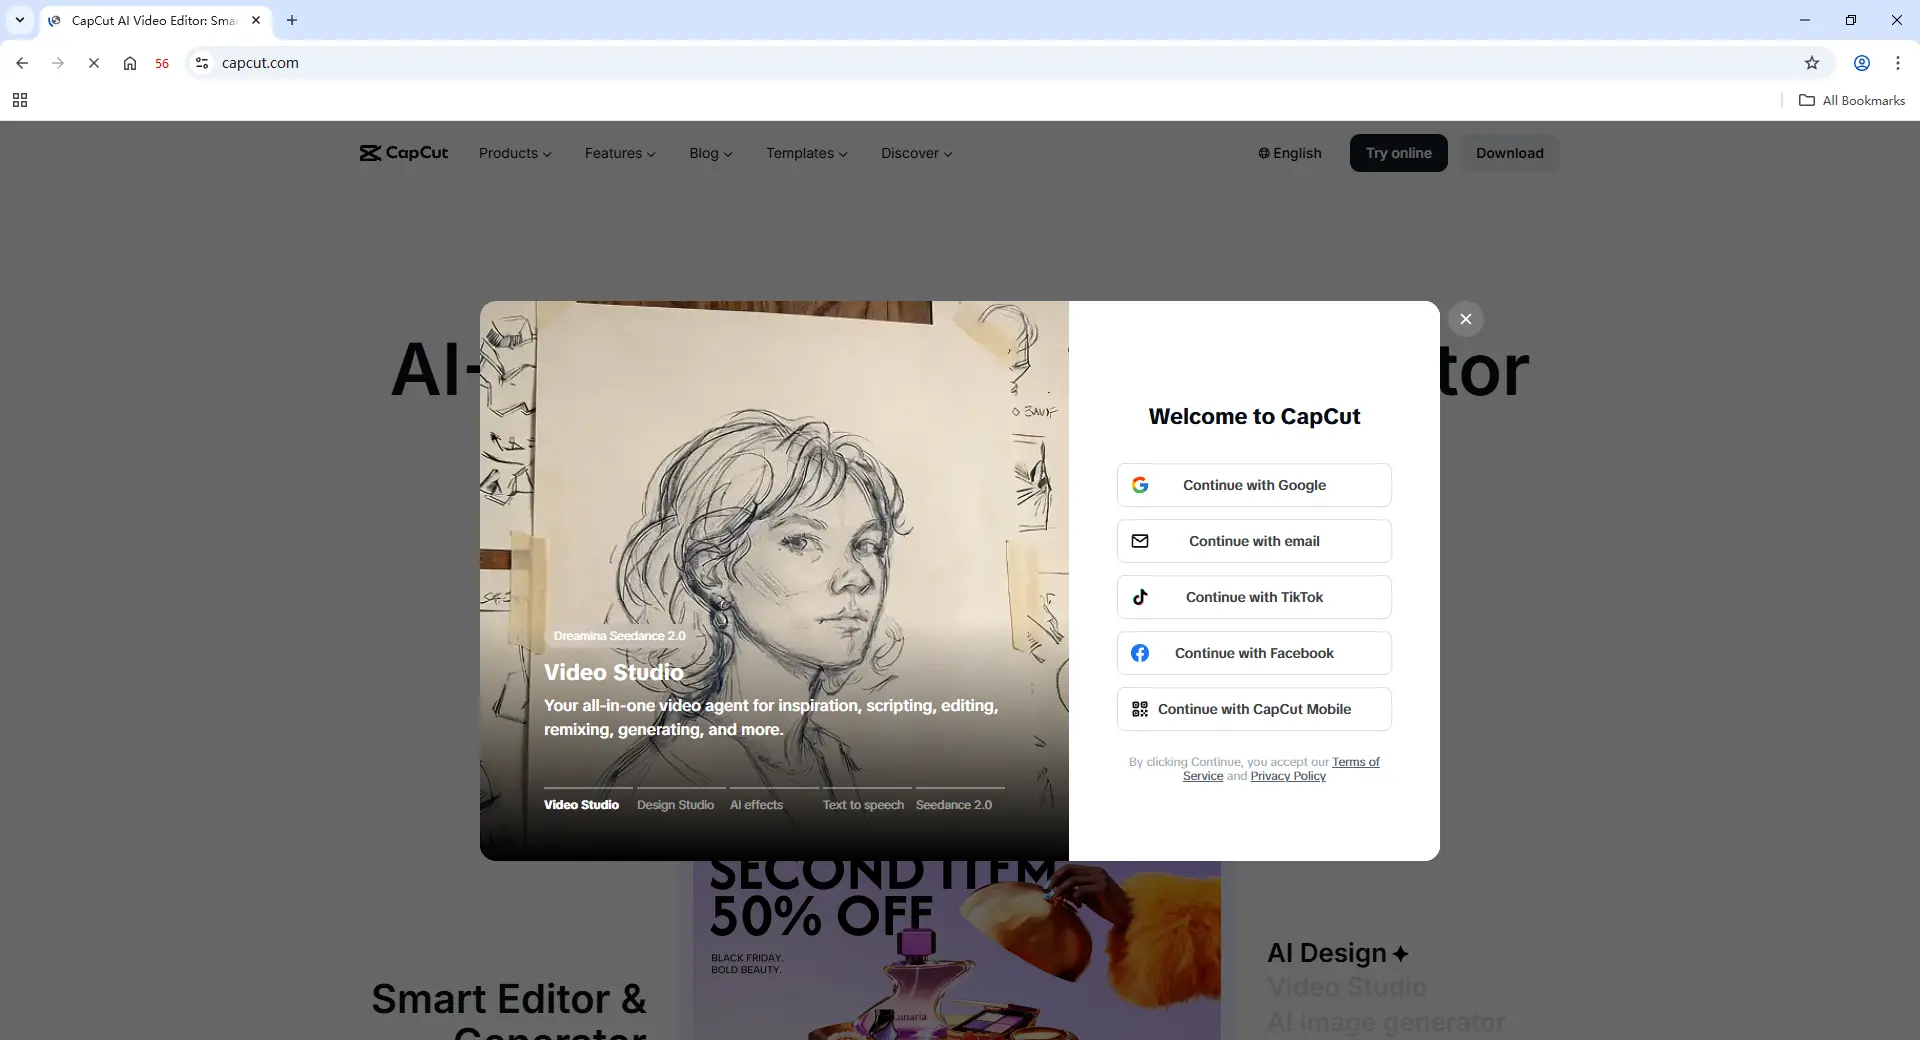Switch to the Seedance 2.0 slide tab

coord(954,805)
